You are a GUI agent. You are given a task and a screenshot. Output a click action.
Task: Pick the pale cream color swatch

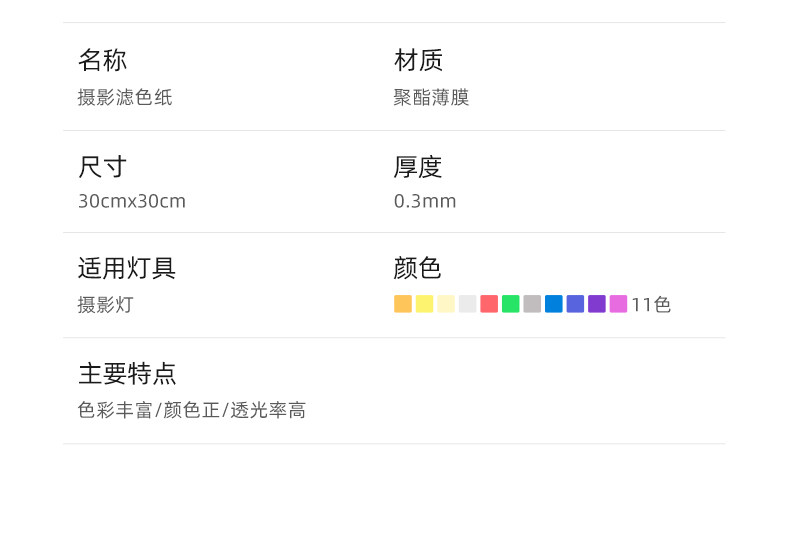446,304
